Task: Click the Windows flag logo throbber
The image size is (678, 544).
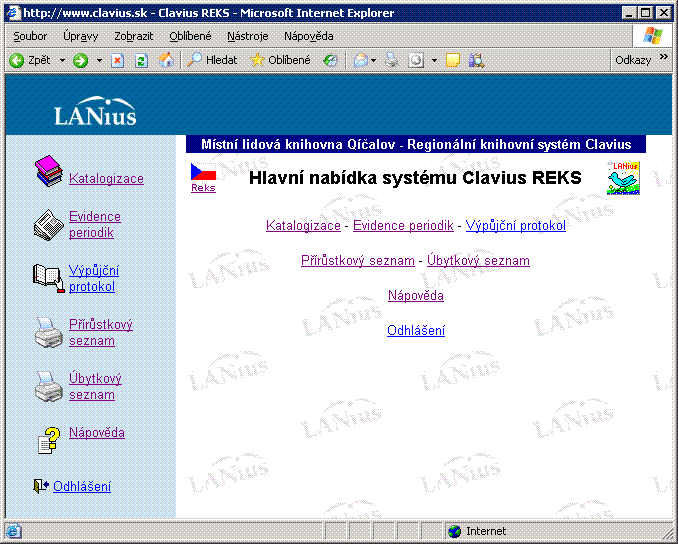Action: point(652,36)
